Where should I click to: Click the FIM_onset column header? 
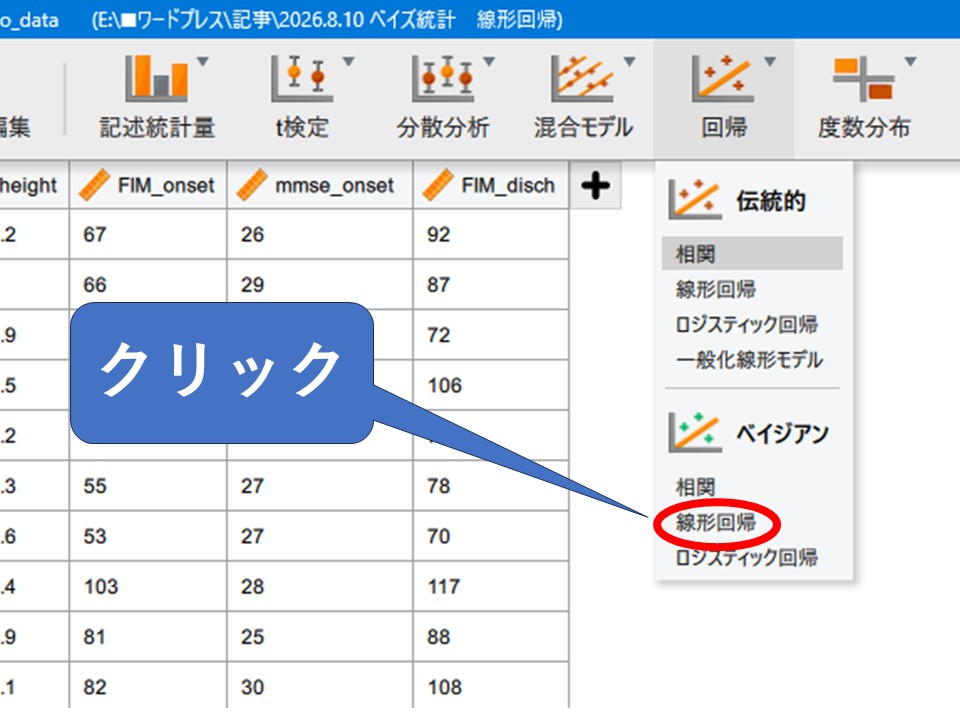(x=148, y=185)
